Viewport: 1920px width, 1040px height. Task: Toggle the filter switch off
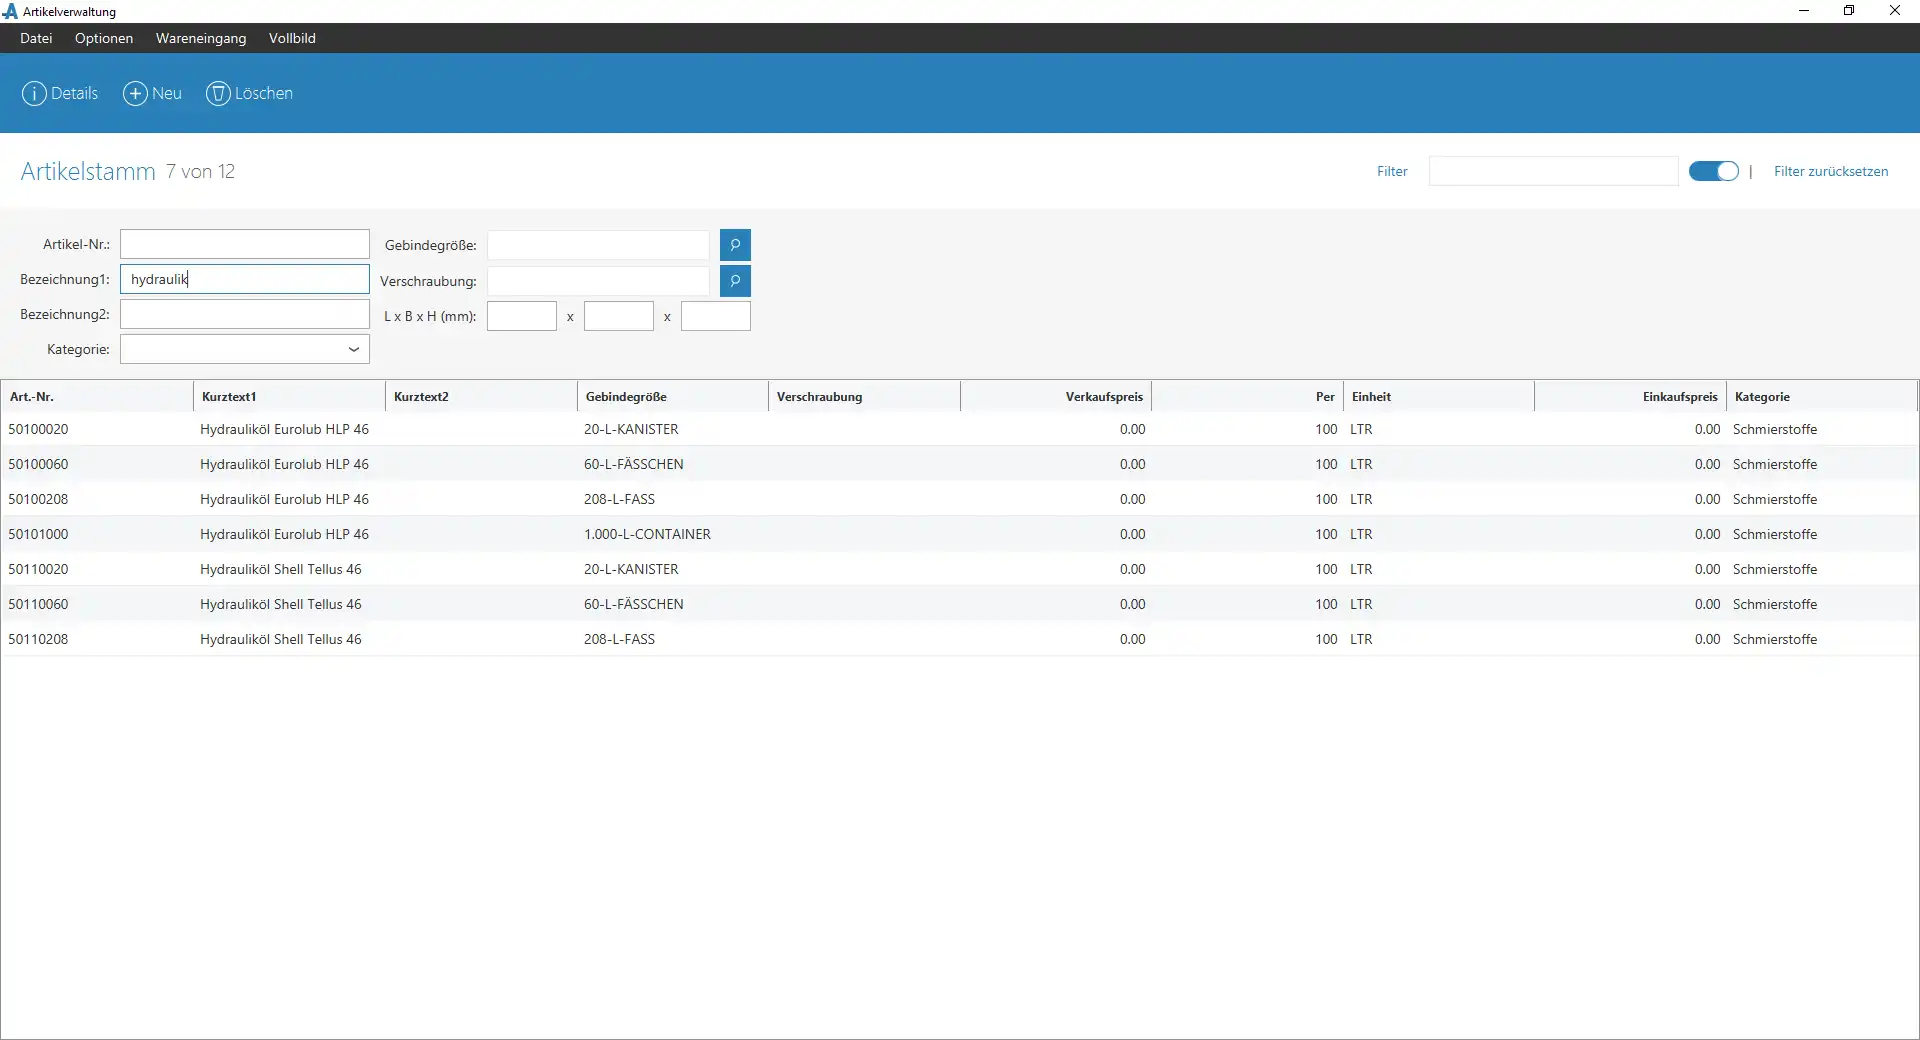coord(1714,171)
